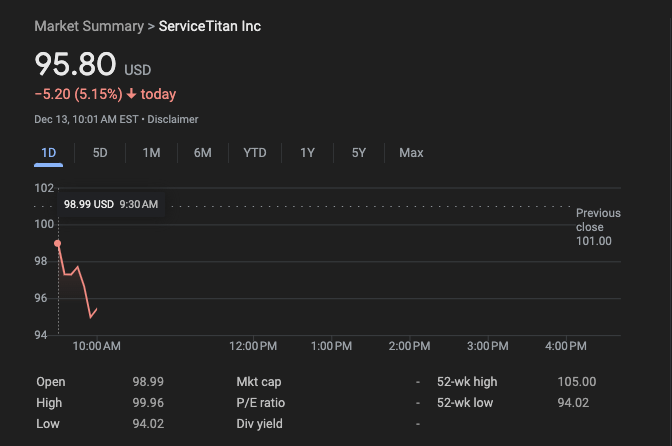Click the 98.99 USD 9:30 AM tooltip
Screen dimensions: 672x446
coord(110,204)
